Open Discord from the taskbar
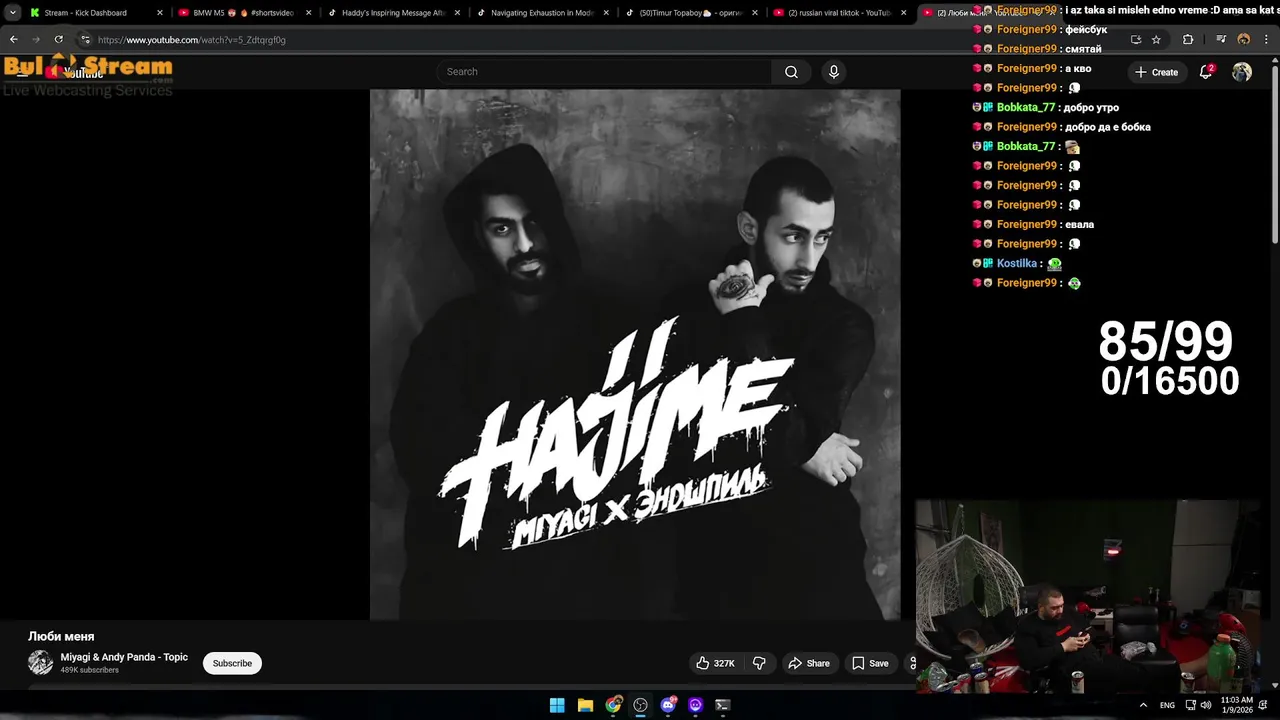 tap(668, 705)
